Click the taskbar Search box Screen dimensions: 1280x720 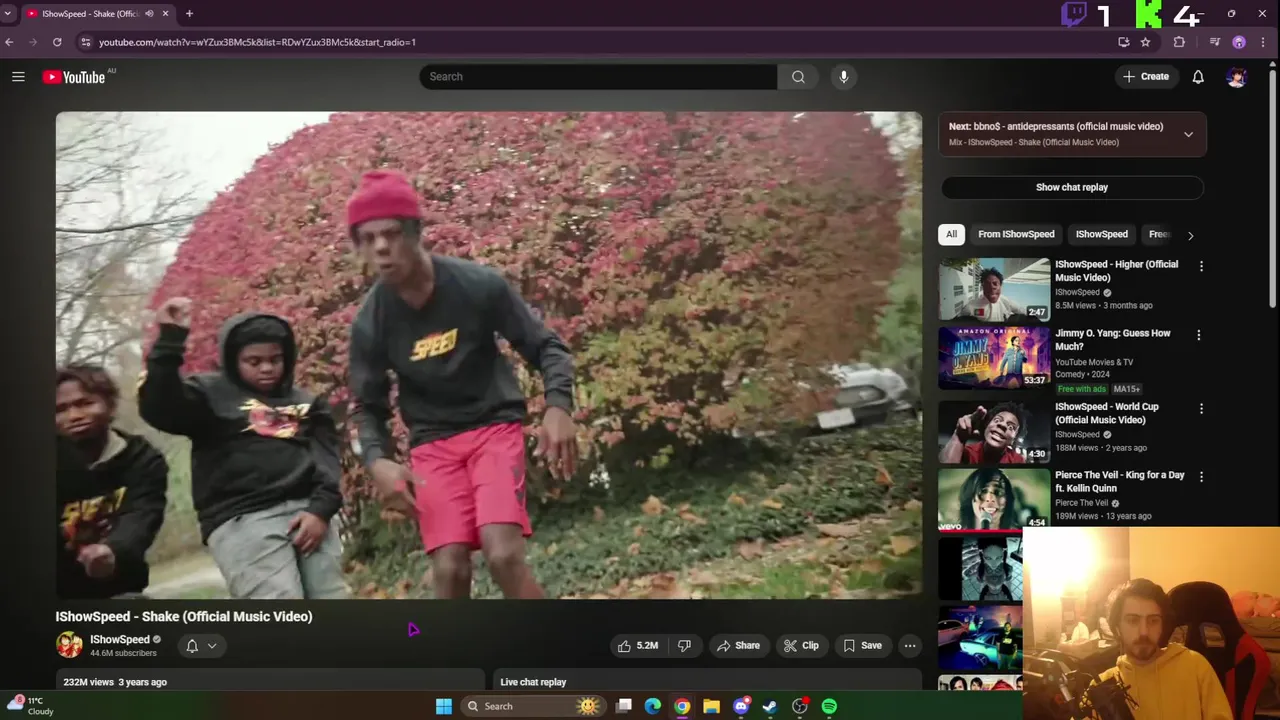pyautogui.click(x=533, y=706)
